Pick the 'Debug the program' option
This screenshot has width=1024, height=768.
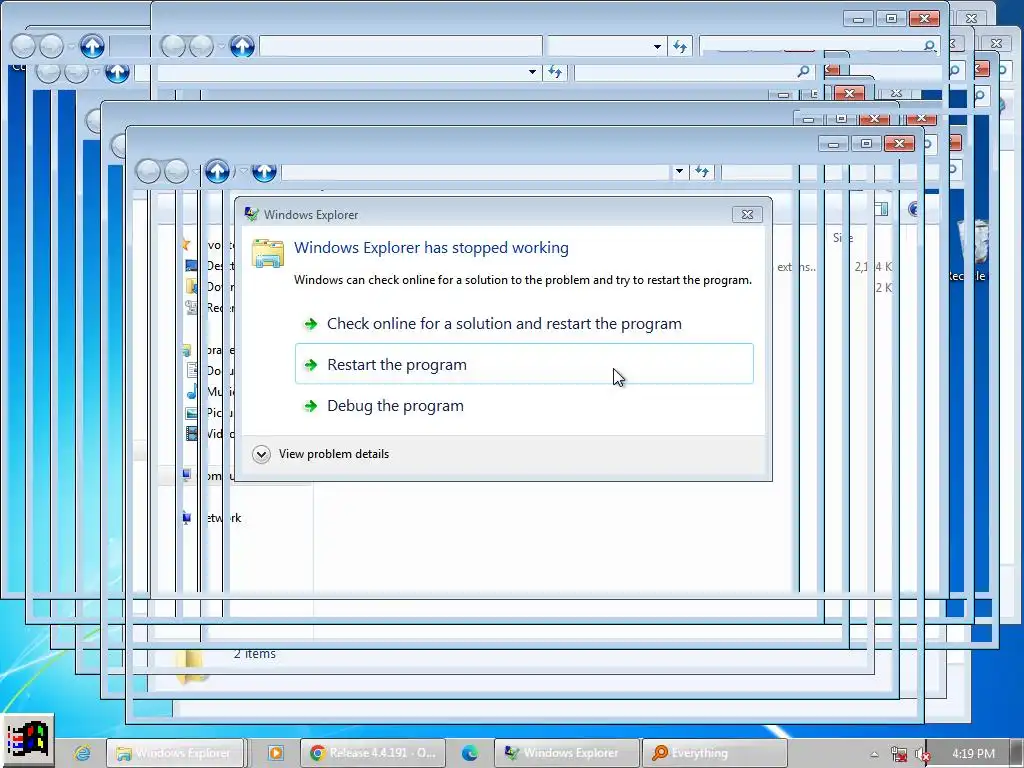click(524, 406)
